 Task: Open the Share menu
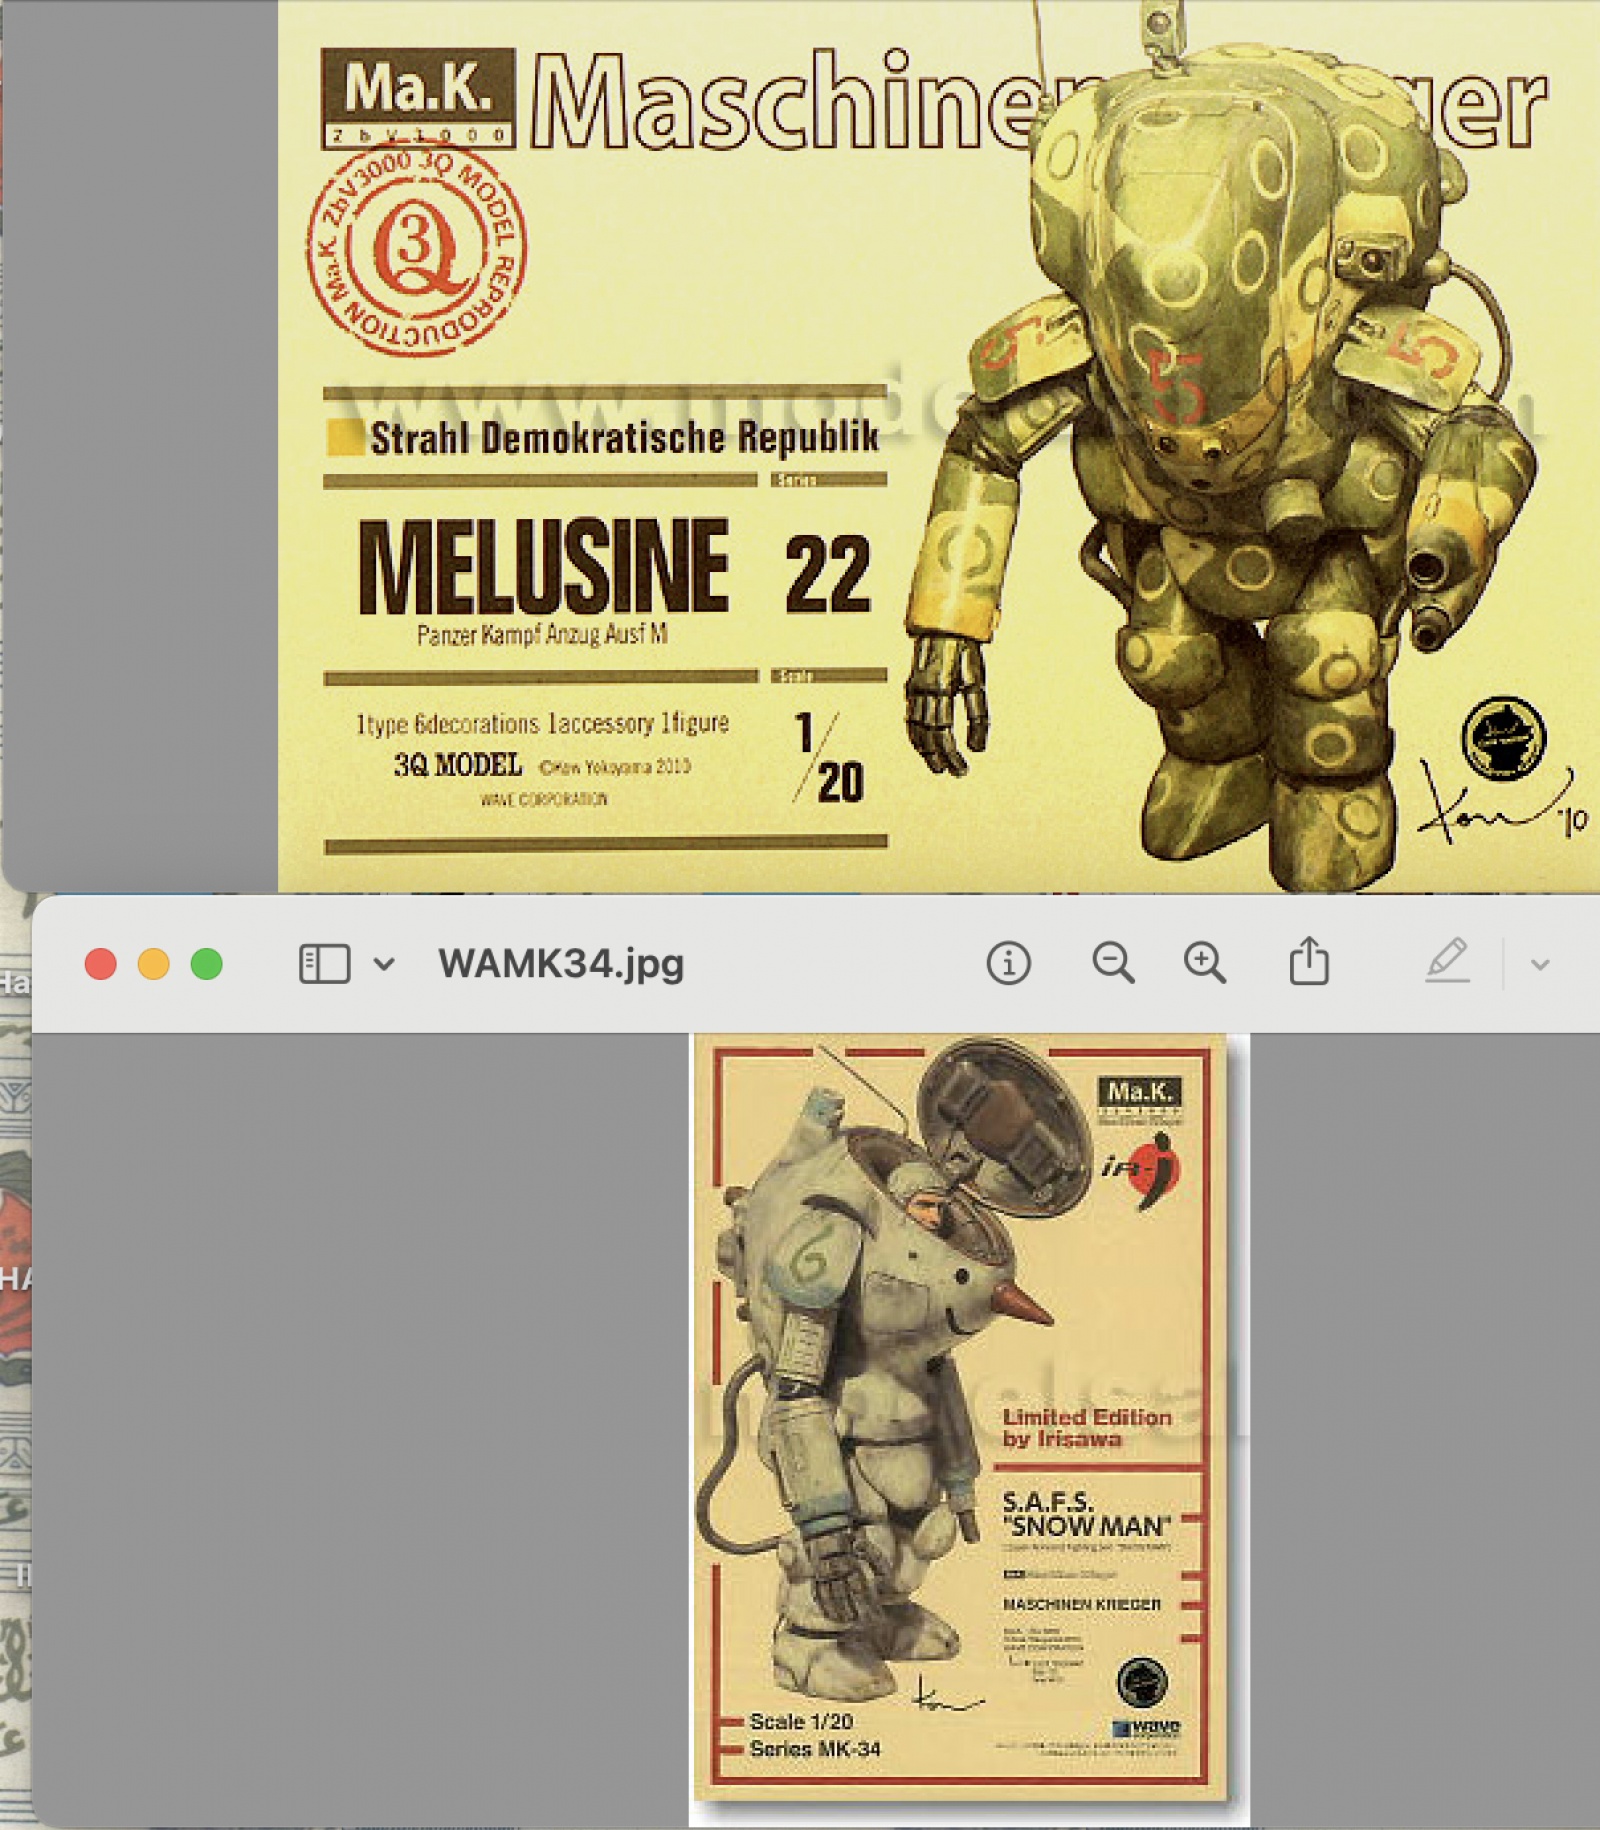point(1308,963)
